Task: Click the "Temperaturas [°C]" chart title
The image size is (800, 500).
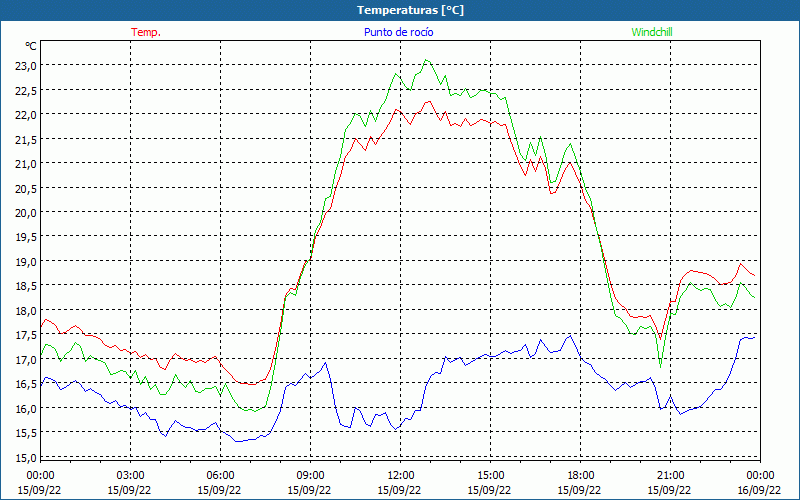Action: 410,10
